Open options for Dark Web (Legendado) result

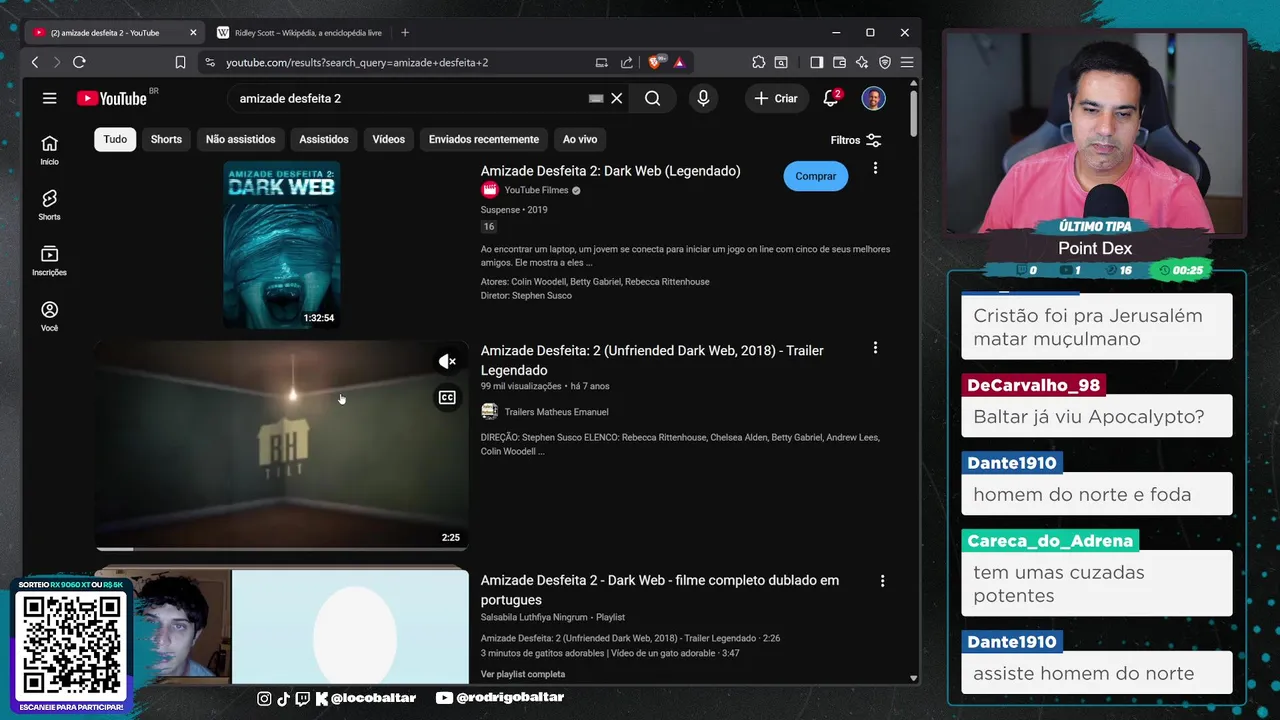(x=875, y=168)
